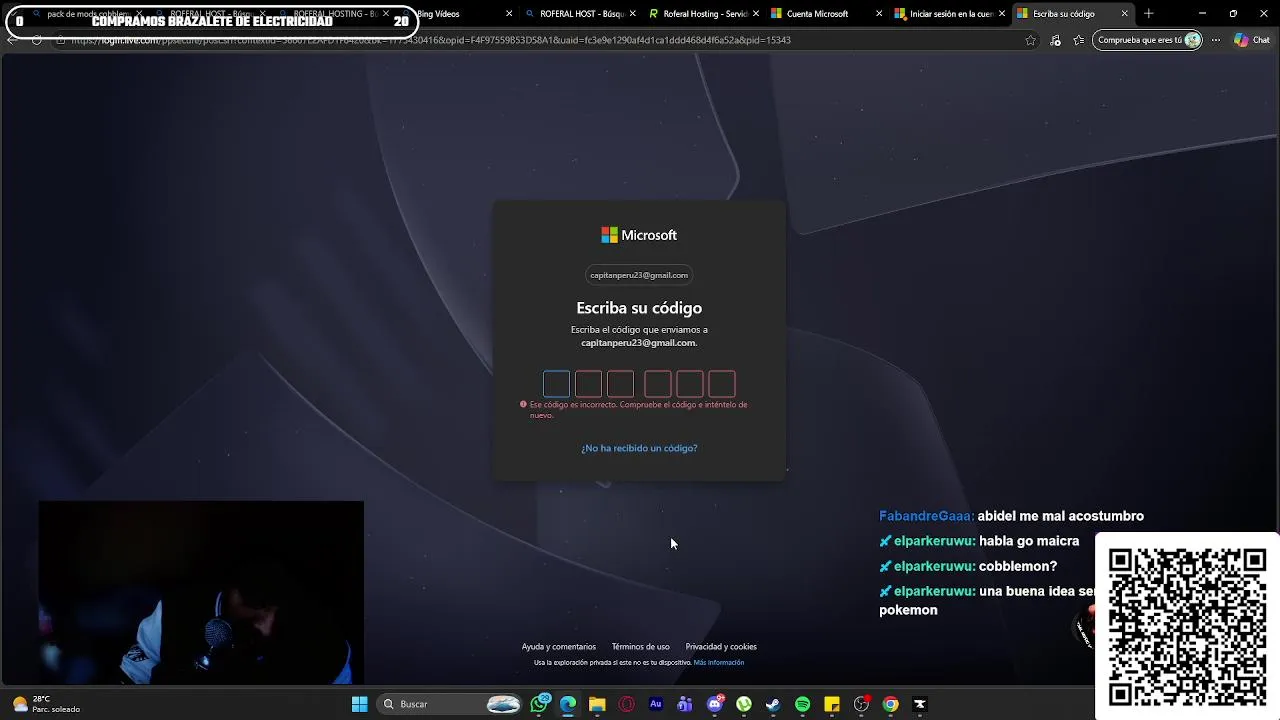Click the browser address bar URL
Viewport: 1280px width, 720px height.
pos(430,40)
